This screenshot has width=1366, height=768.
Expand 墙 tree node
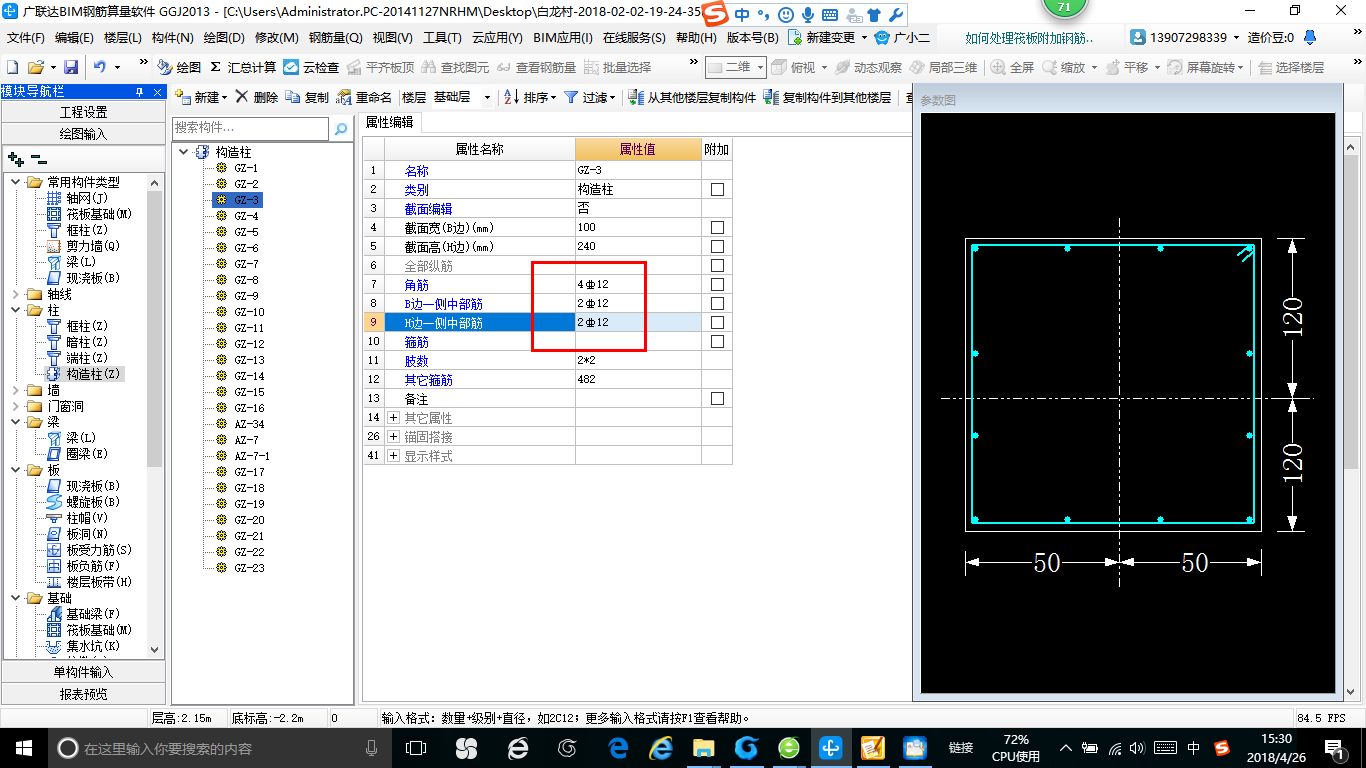click(15, 390)
